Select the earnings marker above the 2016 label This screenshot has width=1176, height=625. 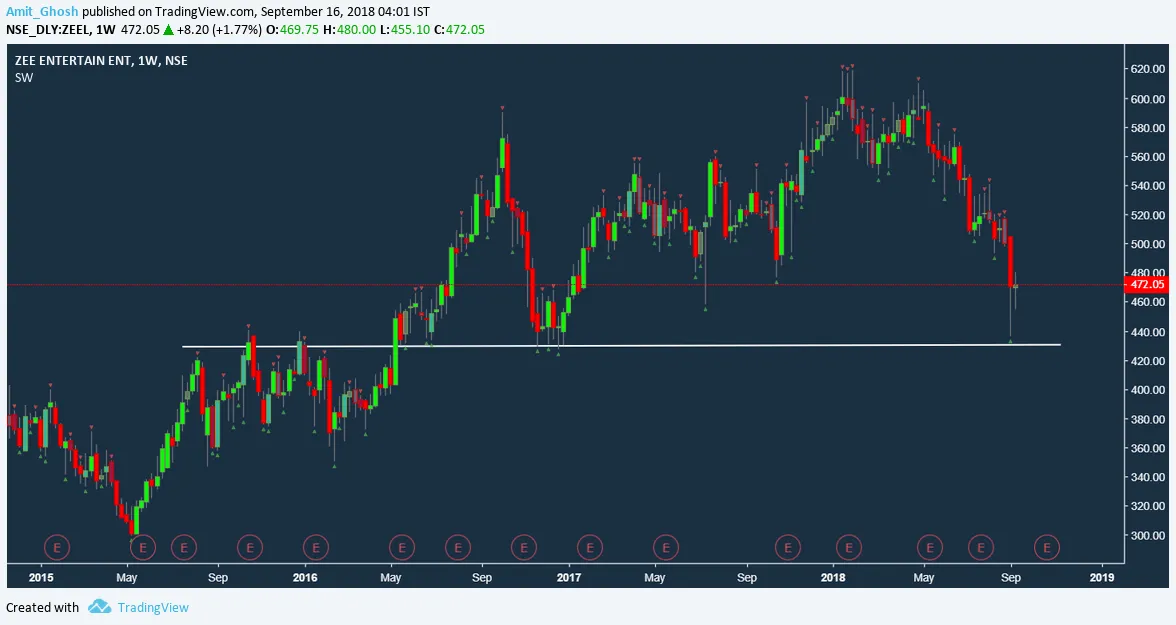pos(315,547)
